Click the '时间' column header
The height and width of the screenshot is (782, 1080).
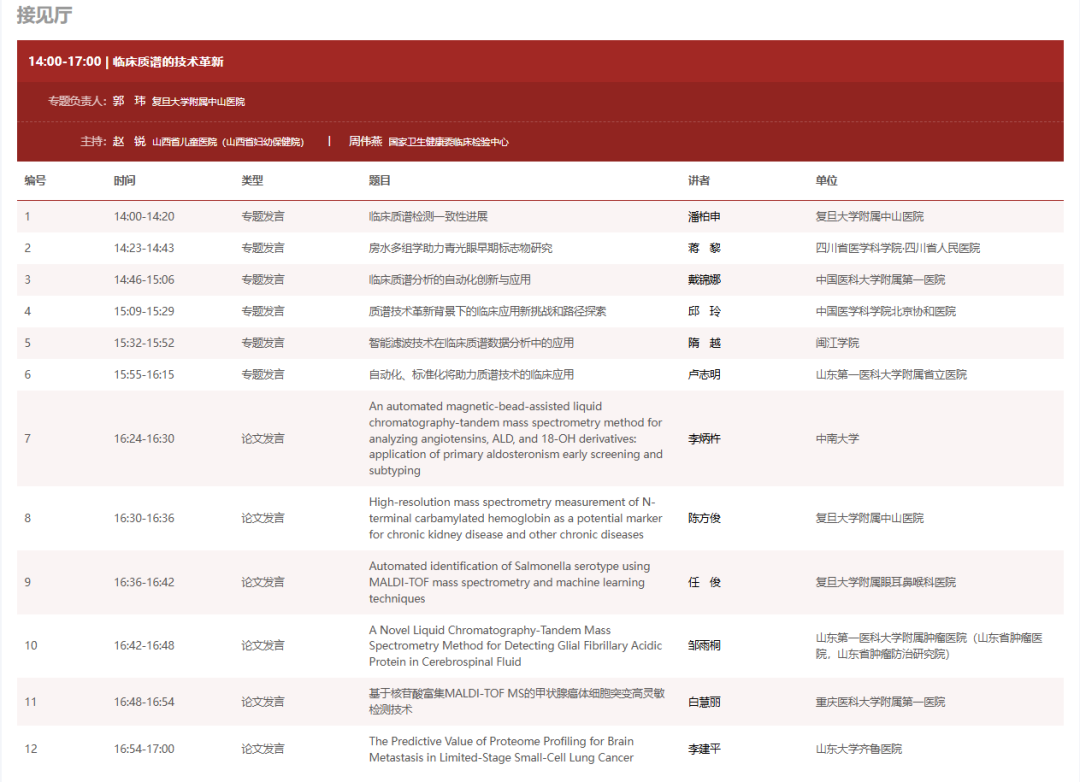pos(125,181)
